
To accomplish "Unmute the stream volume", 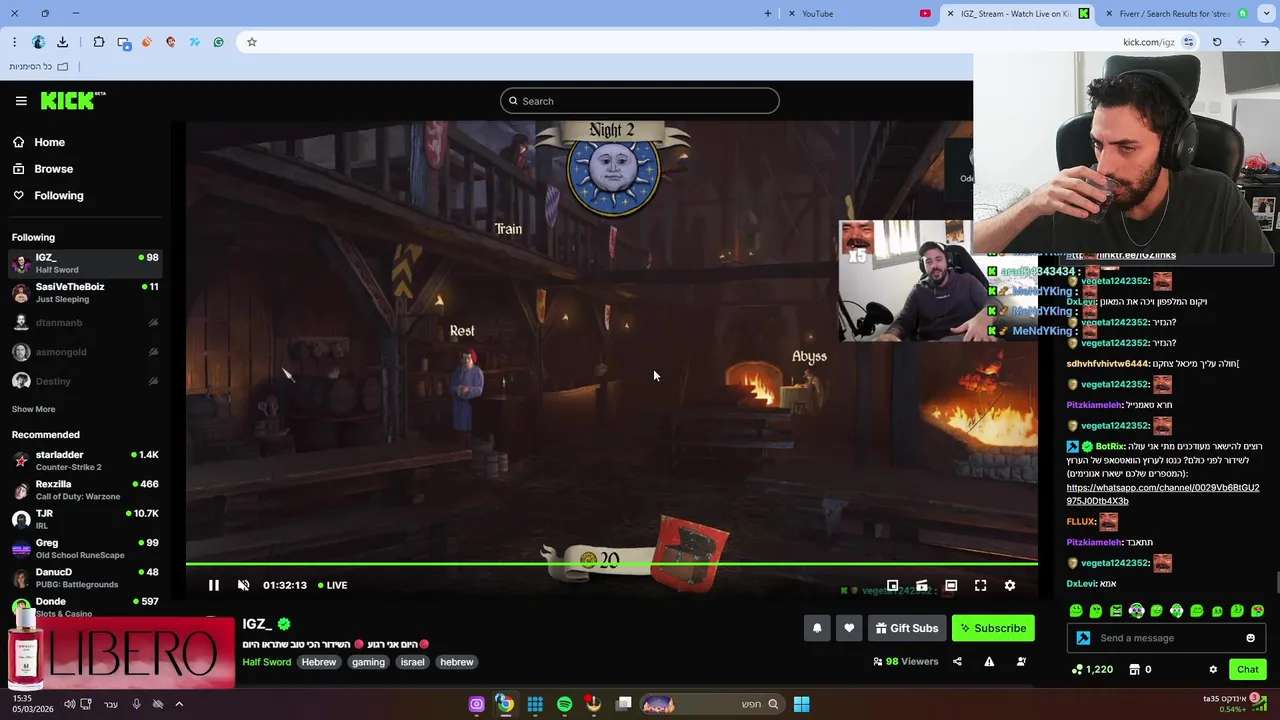I will [243, 585].
